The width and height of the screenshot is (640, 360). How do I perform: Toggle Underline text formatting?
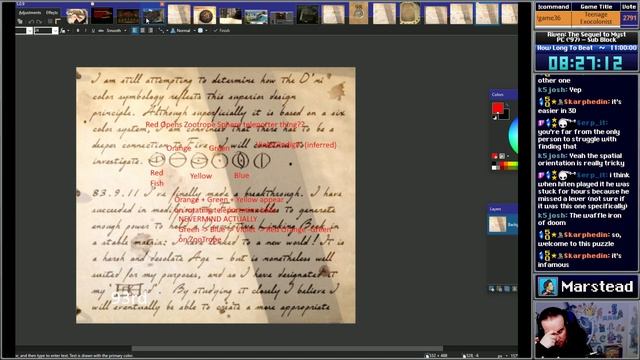pyautogui.click(x=93, y=31)
